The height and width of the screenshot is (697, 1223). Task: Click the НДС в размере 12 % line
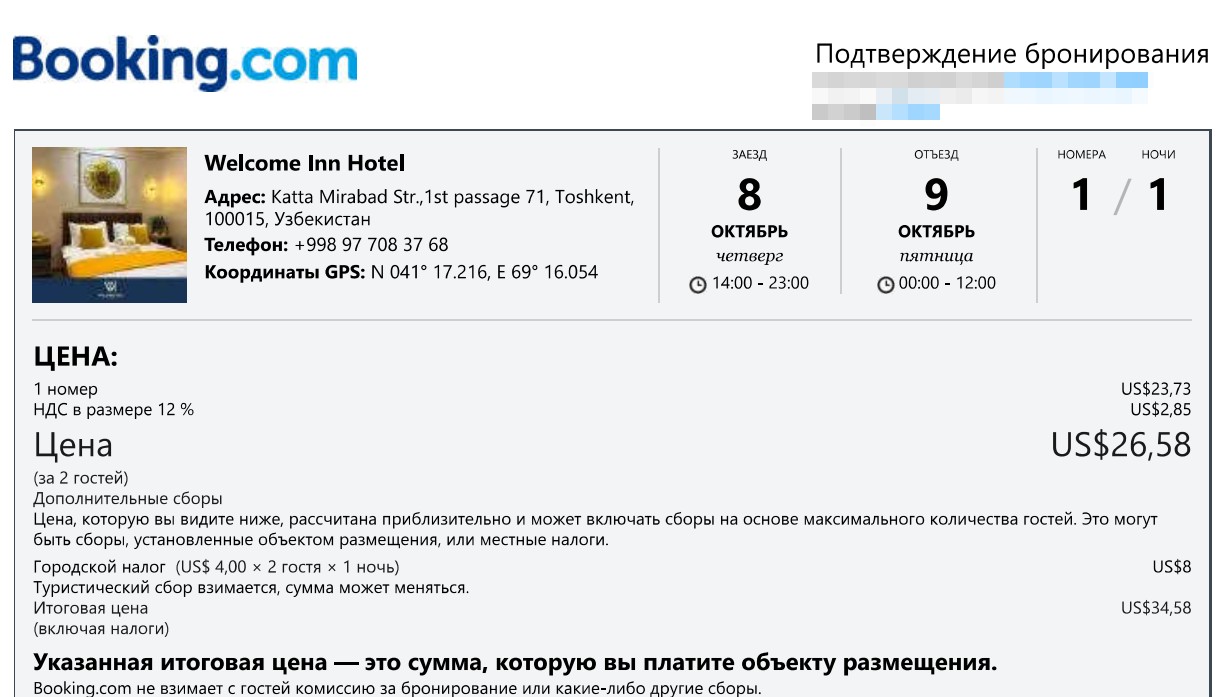tap(114, 410)
